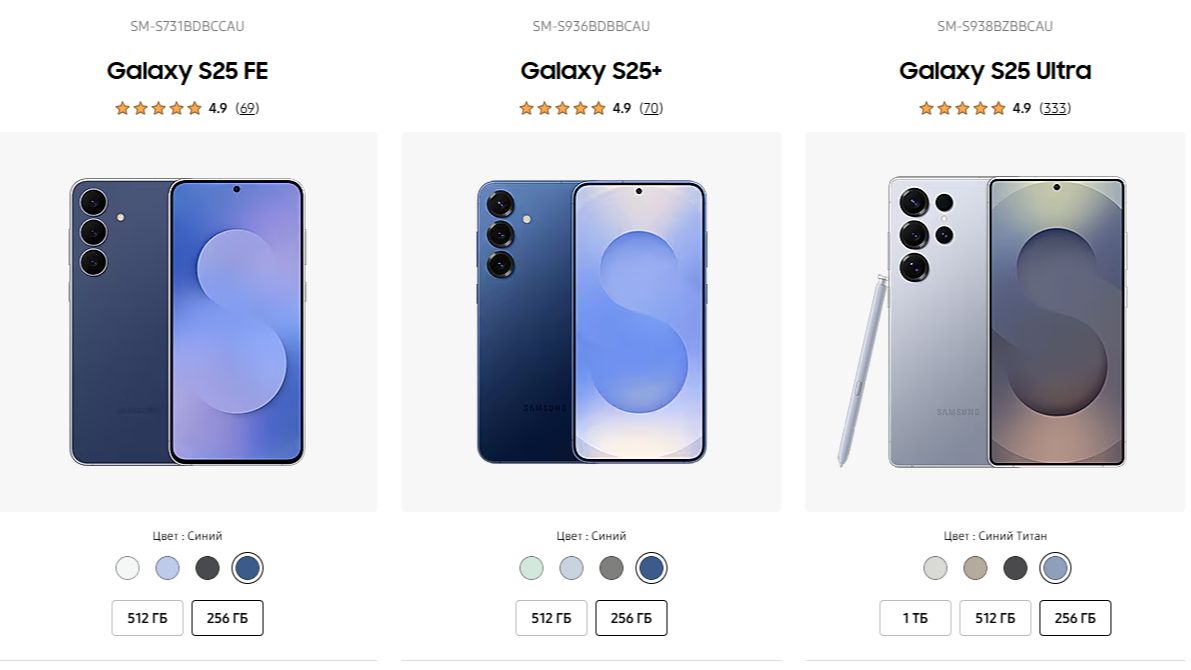Choose 512 ГБ storage for Galaxy S25 FE

point(147,618)
